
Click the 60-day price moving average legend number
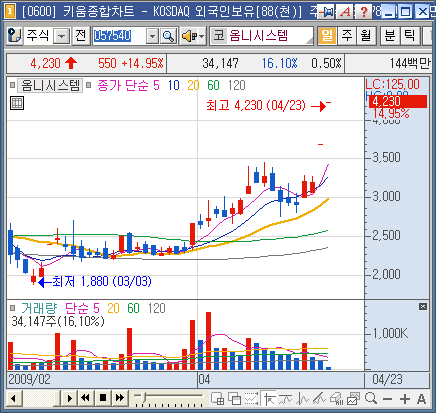coord(213,86)
